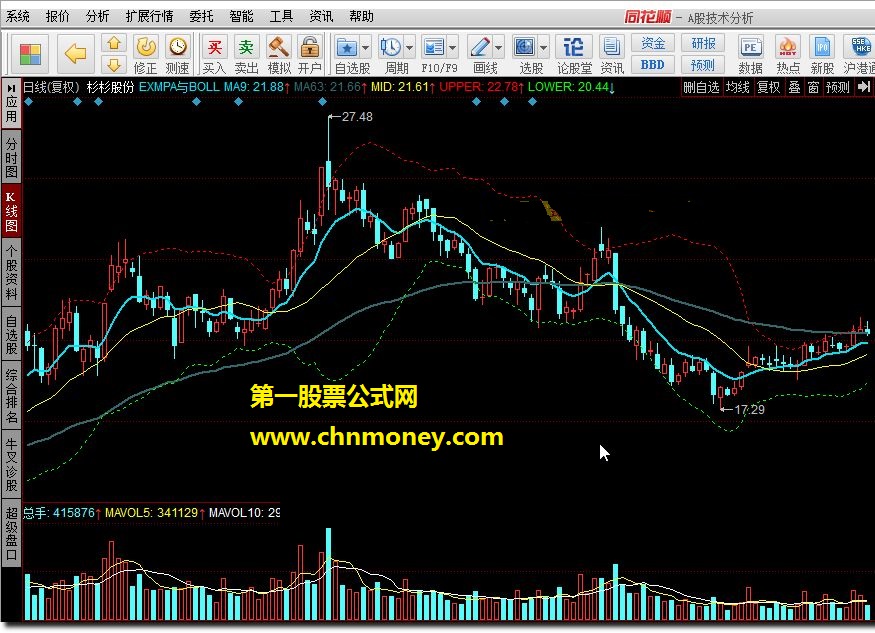Open the 工具 menu

click(281, 17)
